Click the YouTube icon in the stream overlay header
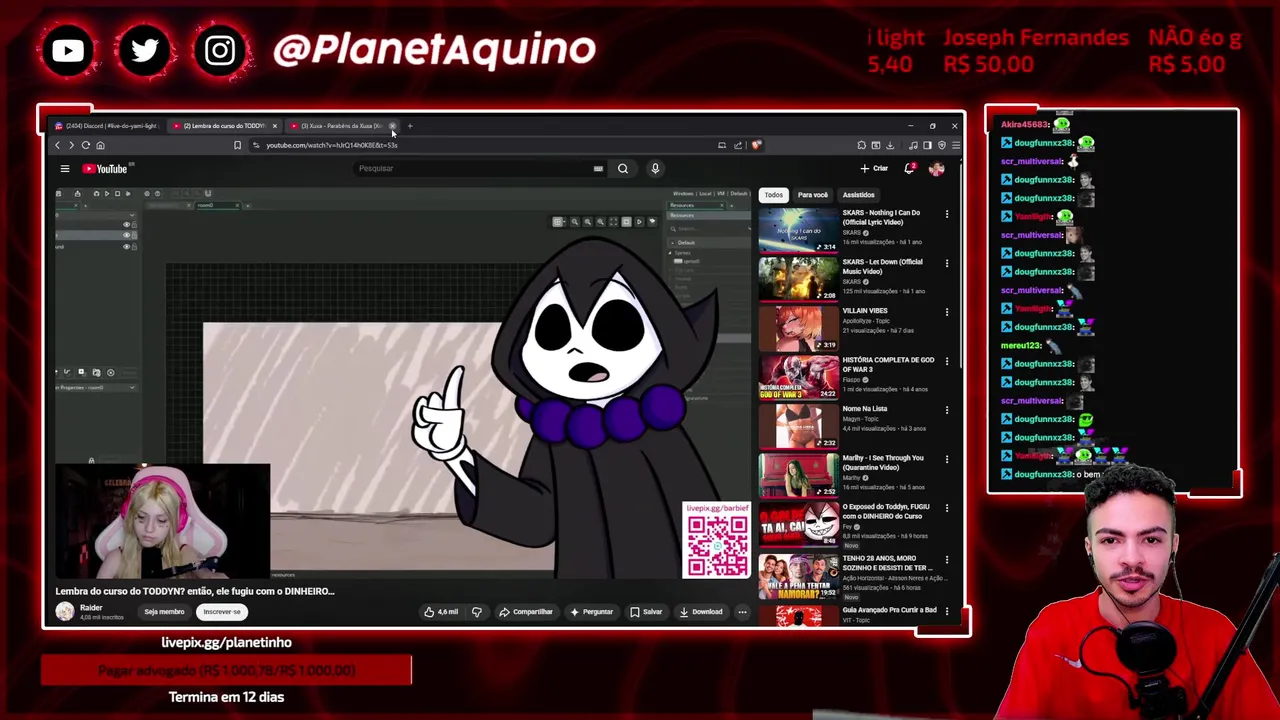 tap(68, 50)
